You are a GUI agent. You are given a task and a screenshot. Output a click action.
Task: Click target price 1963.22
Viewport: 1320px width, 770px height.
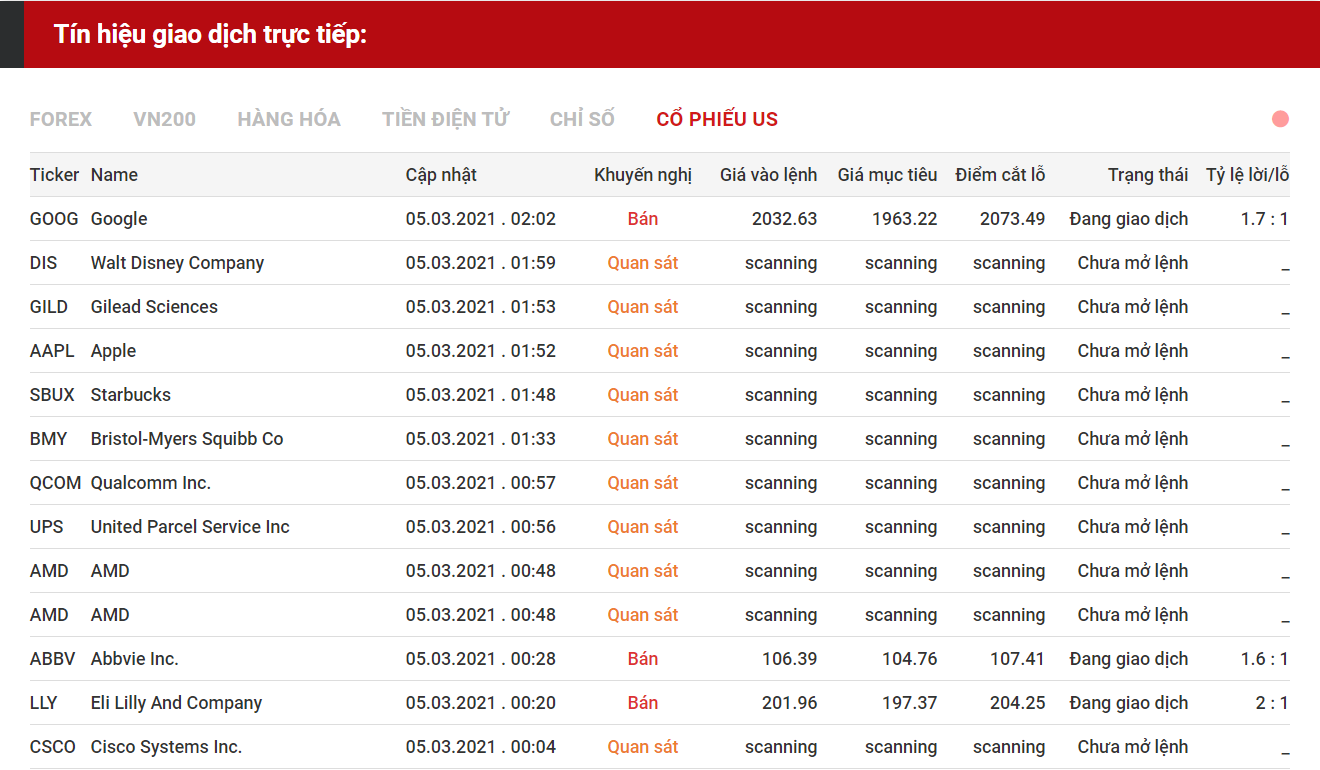905,219
